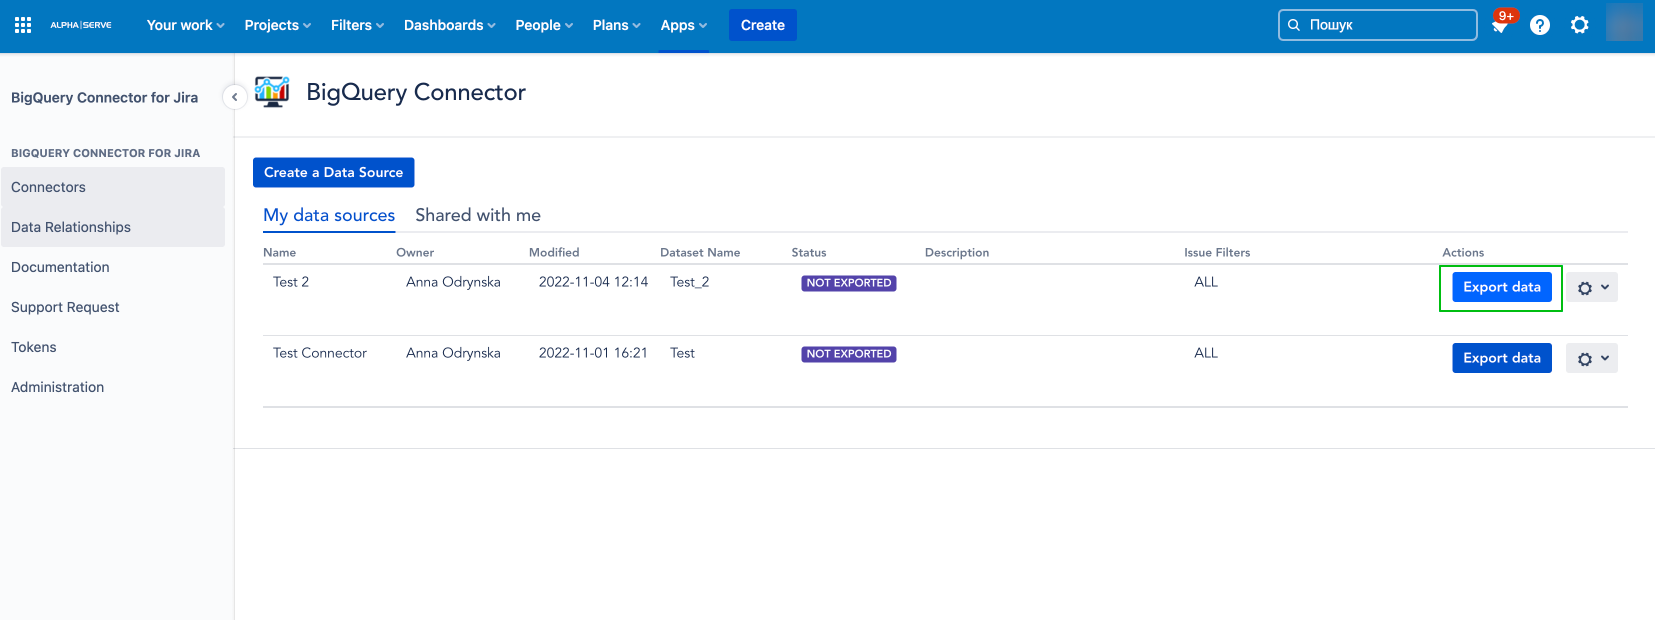Screen dimensions: 1655x620
Task: Click Create a Data Source button
Action: point(334,172)
